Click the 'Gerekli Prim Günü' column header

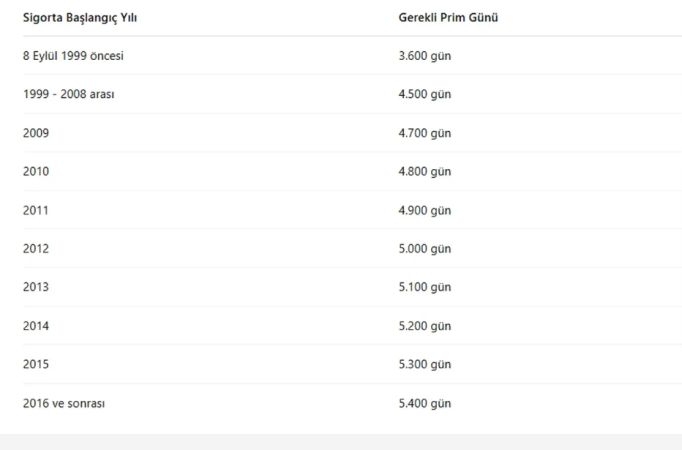[x=448, y=18]
